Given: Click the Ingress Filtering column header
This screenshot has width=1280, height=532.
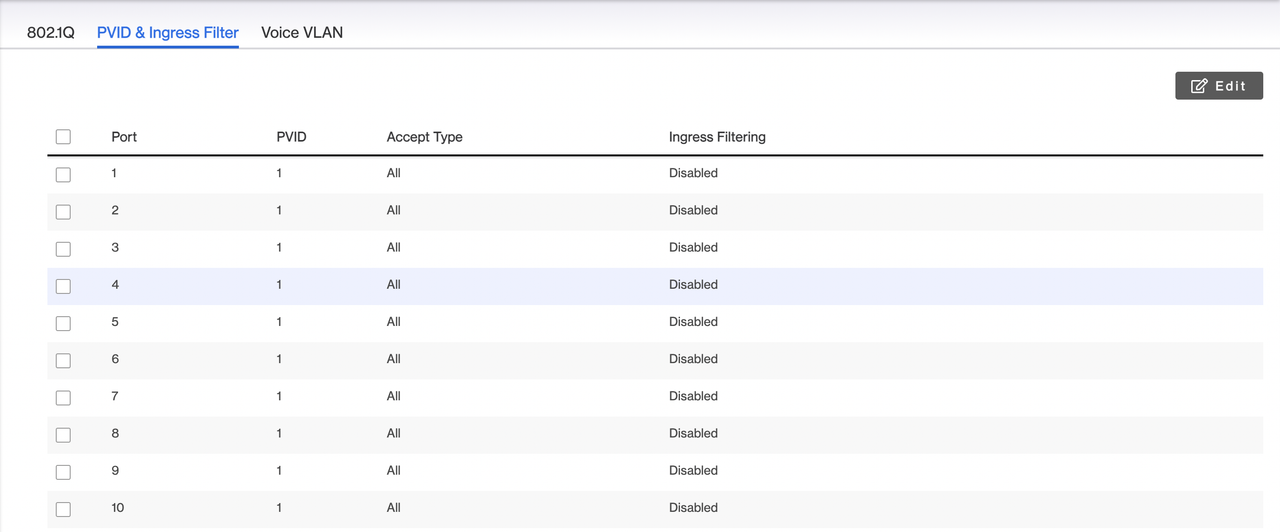Looking at the screenshot, I should (717, 137).
